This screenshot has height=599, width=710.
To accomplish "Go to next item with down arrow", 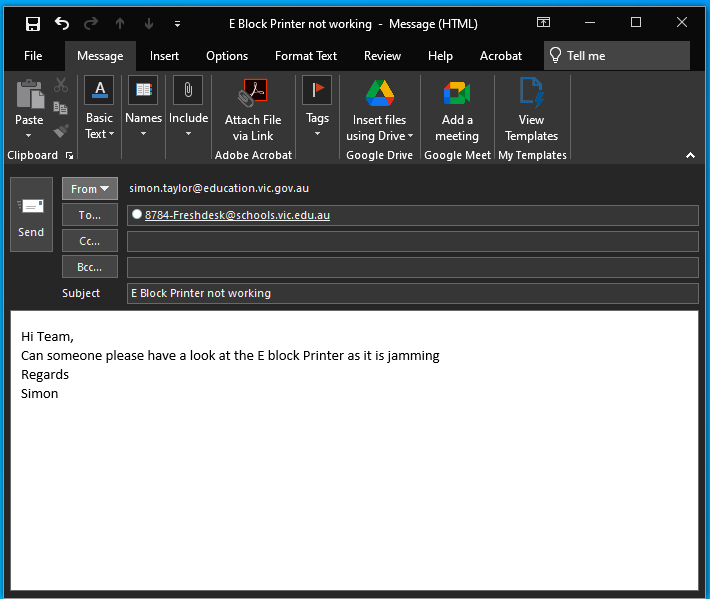I will click(149, 24).
